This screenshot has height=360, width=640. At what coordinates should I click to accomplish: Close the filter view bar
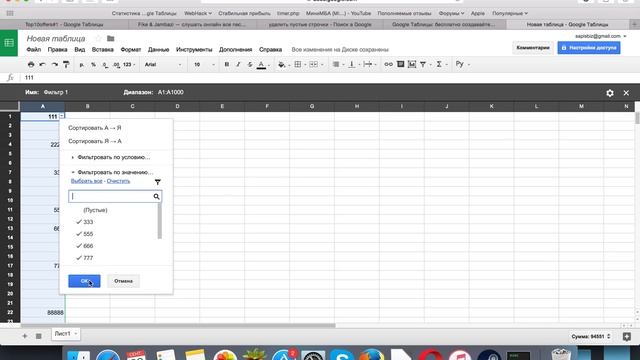pos(626,93)
